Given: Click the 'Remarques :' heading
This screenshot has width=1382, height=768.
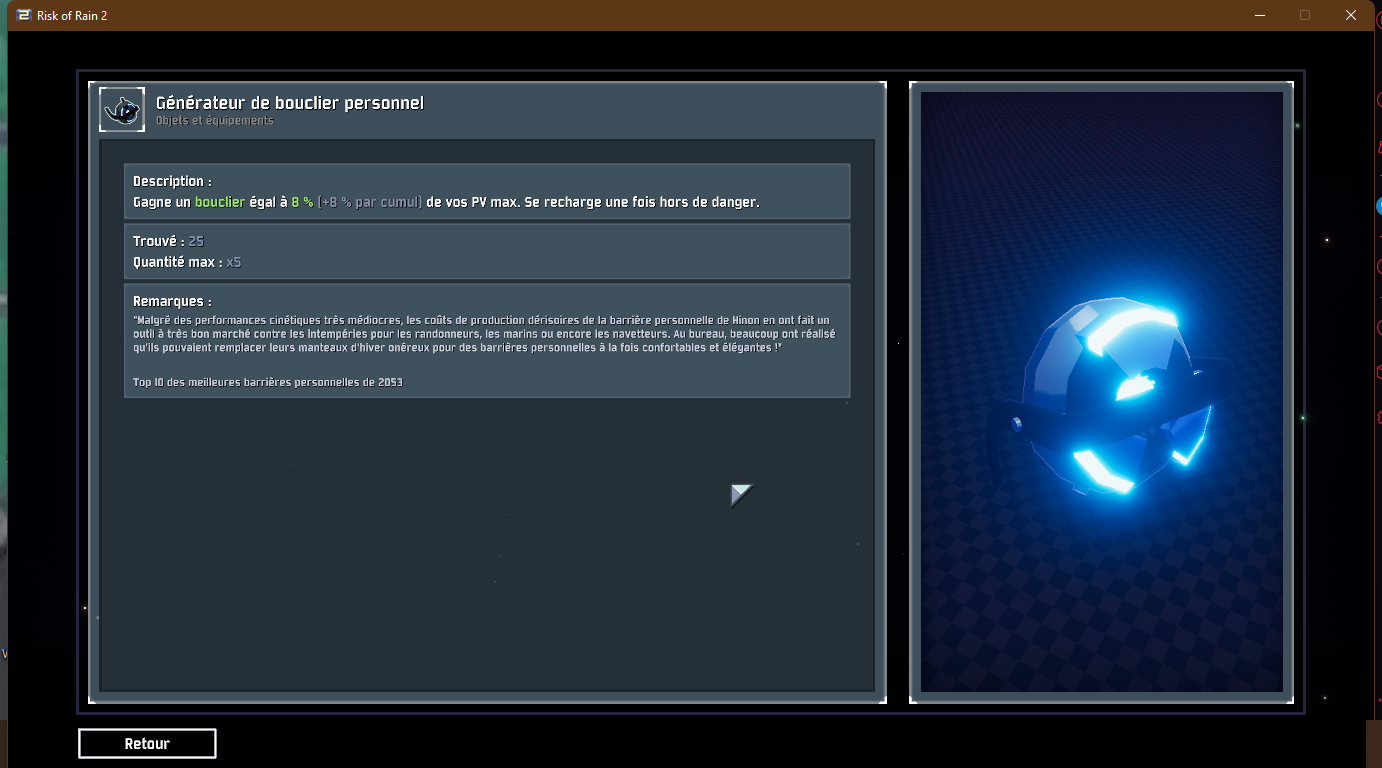Looking at the screenshot, I should (172, 301).
